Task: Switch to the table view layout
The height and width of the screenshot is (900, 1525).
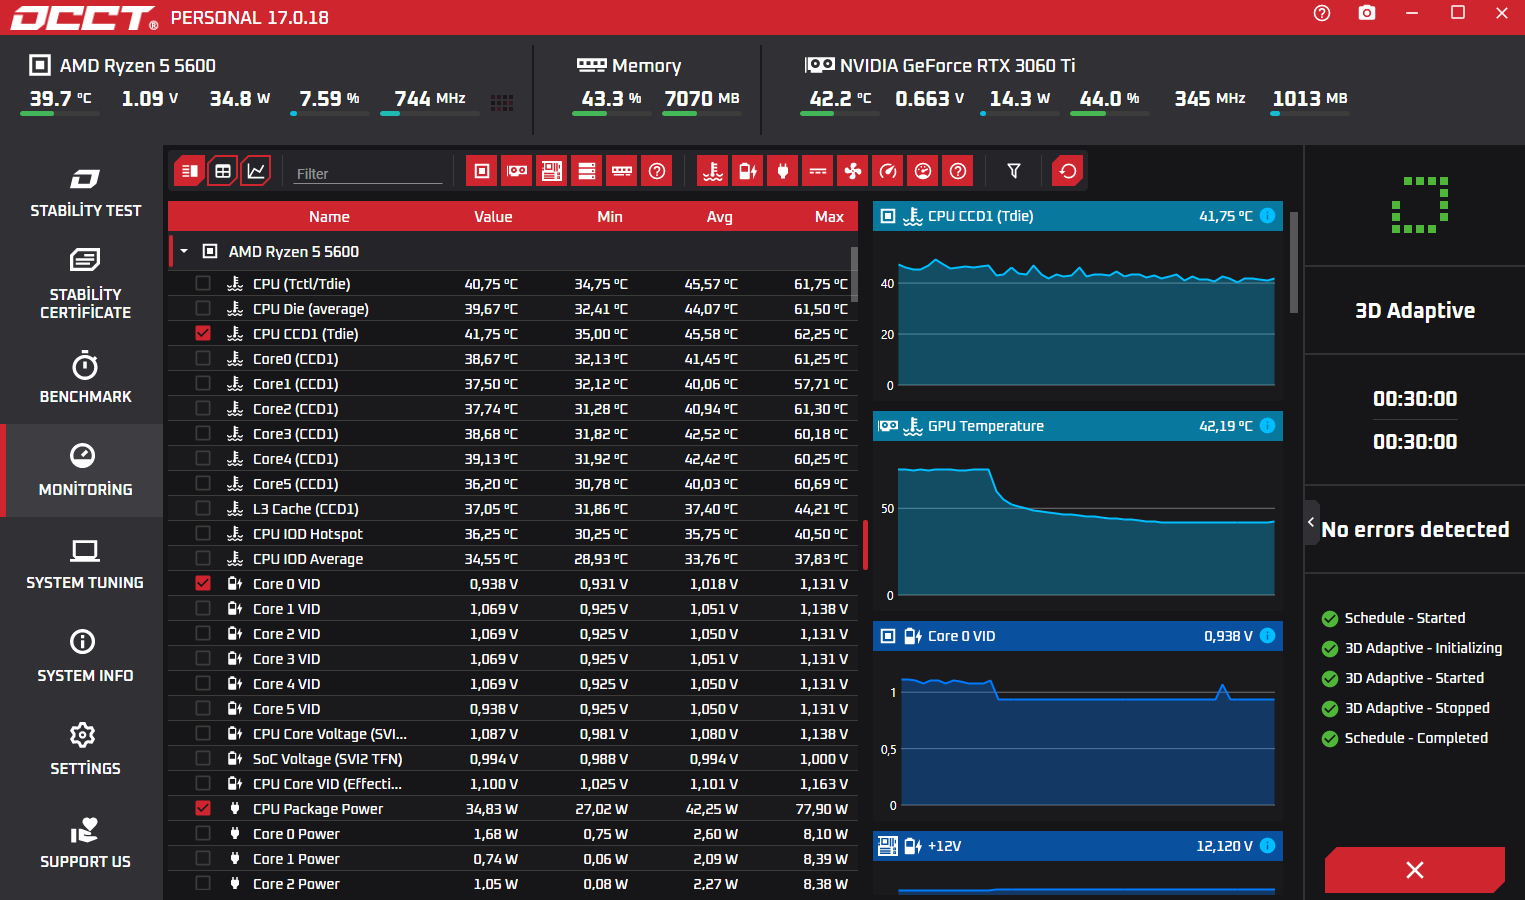Action: (x=223, y=171)
